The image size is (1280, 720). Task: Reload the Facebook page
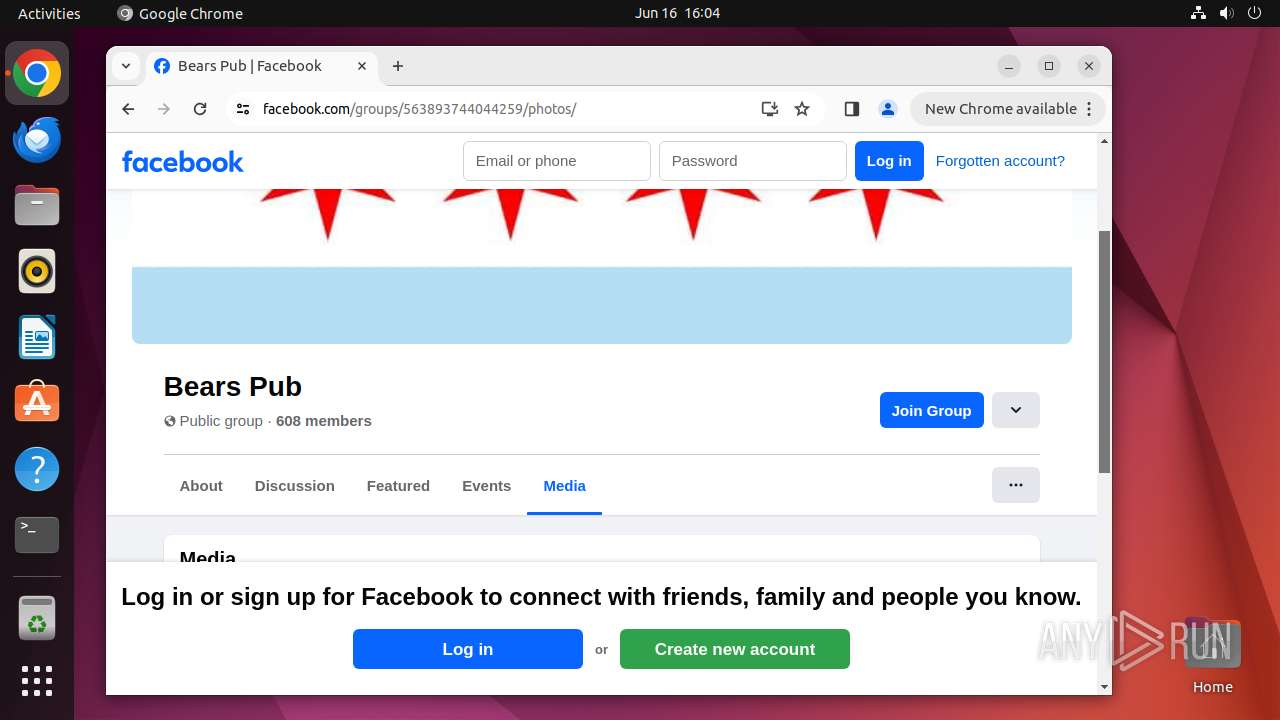(x=200, y=109)
